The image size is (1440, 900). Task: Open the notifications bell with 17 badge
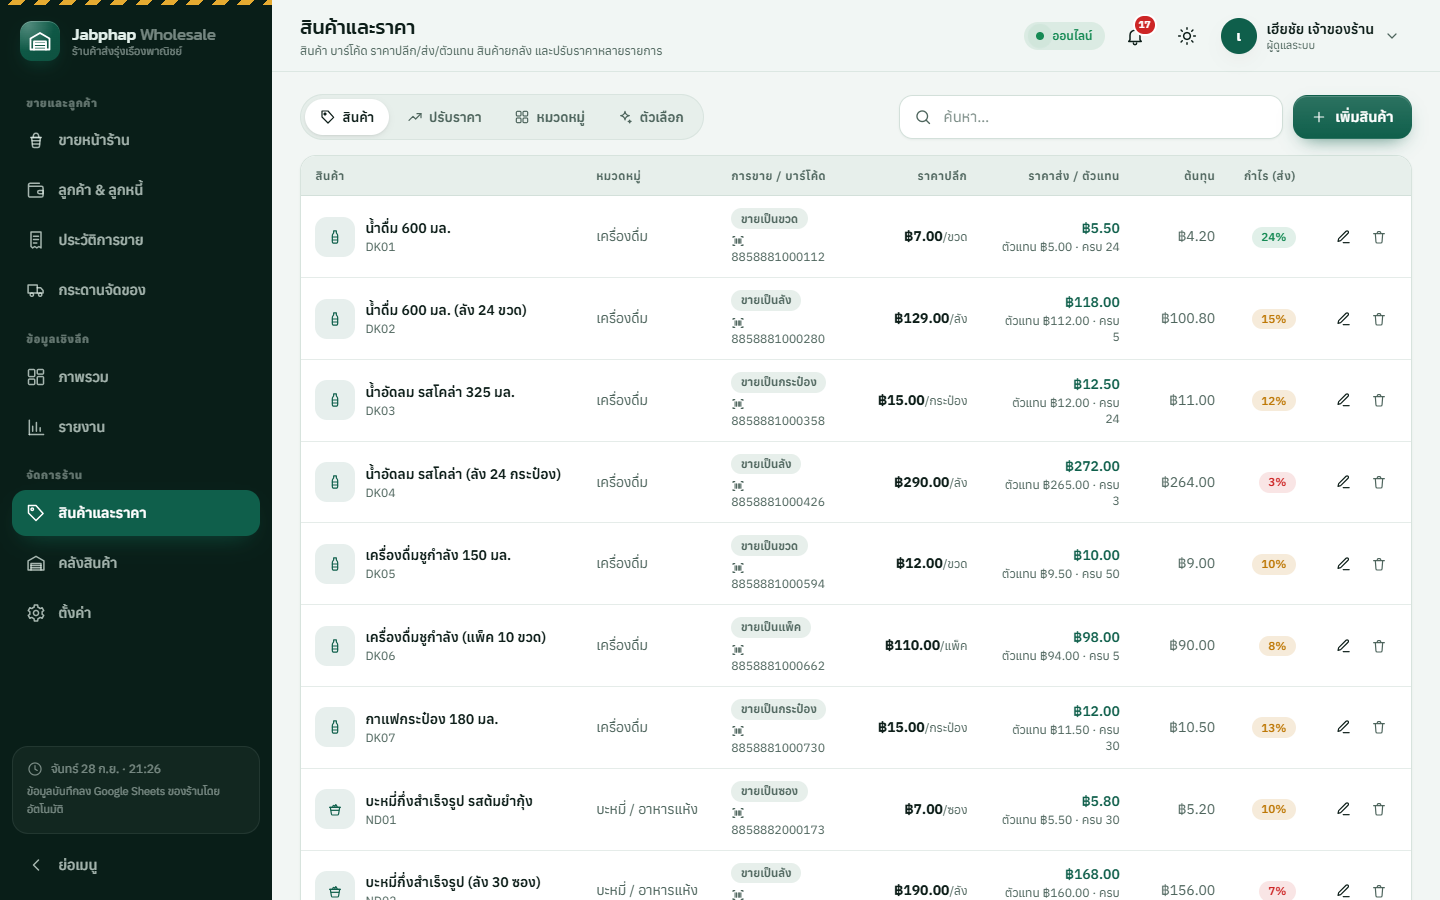1135,36
